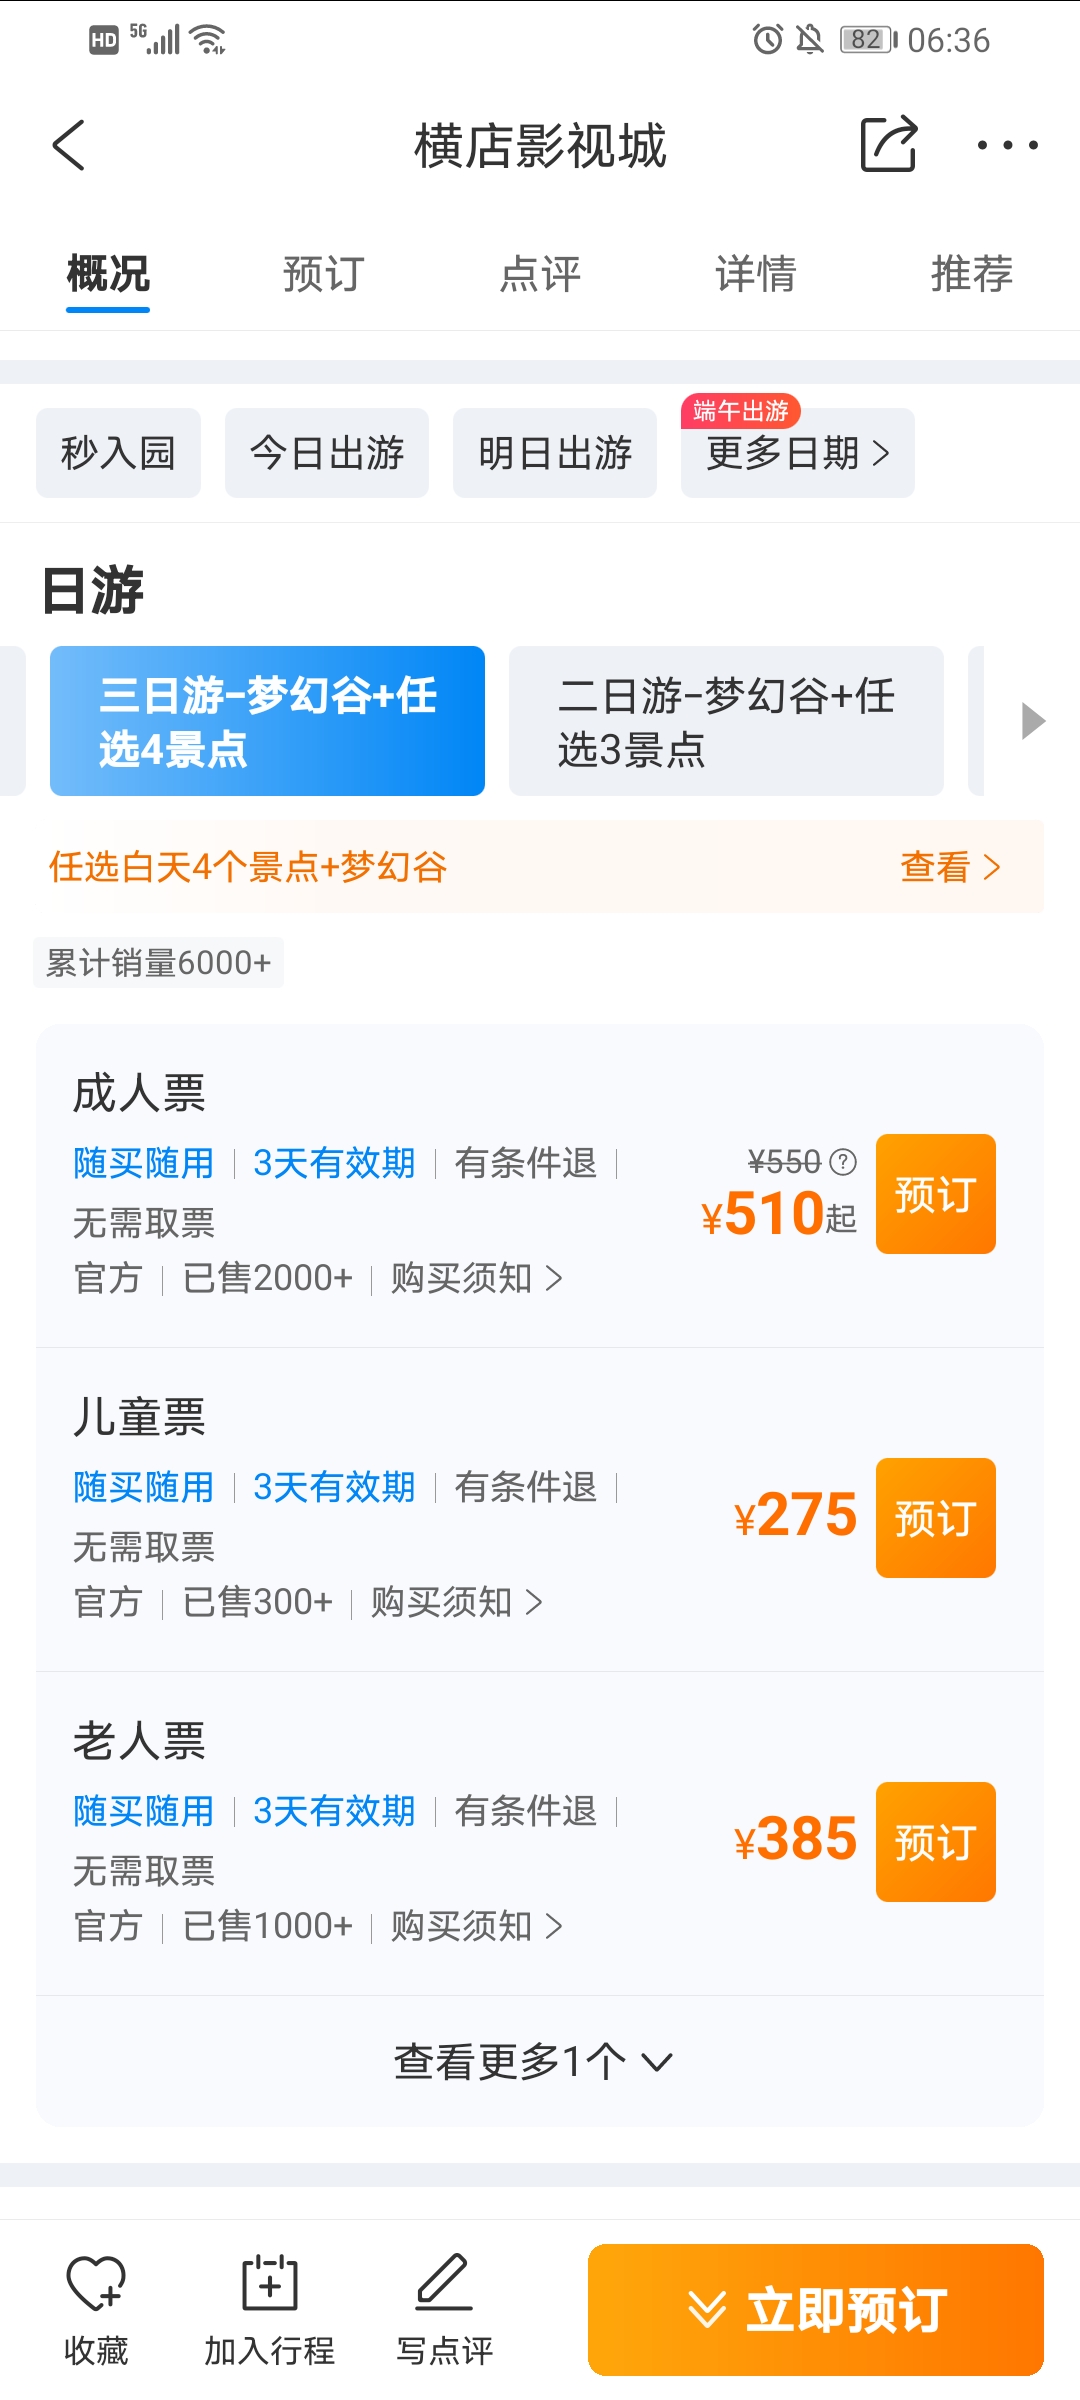Viewport: 1080px width, 2400px height.
Task: Tap the add to itinerary calendar icon
Action: click(270, 2284)
